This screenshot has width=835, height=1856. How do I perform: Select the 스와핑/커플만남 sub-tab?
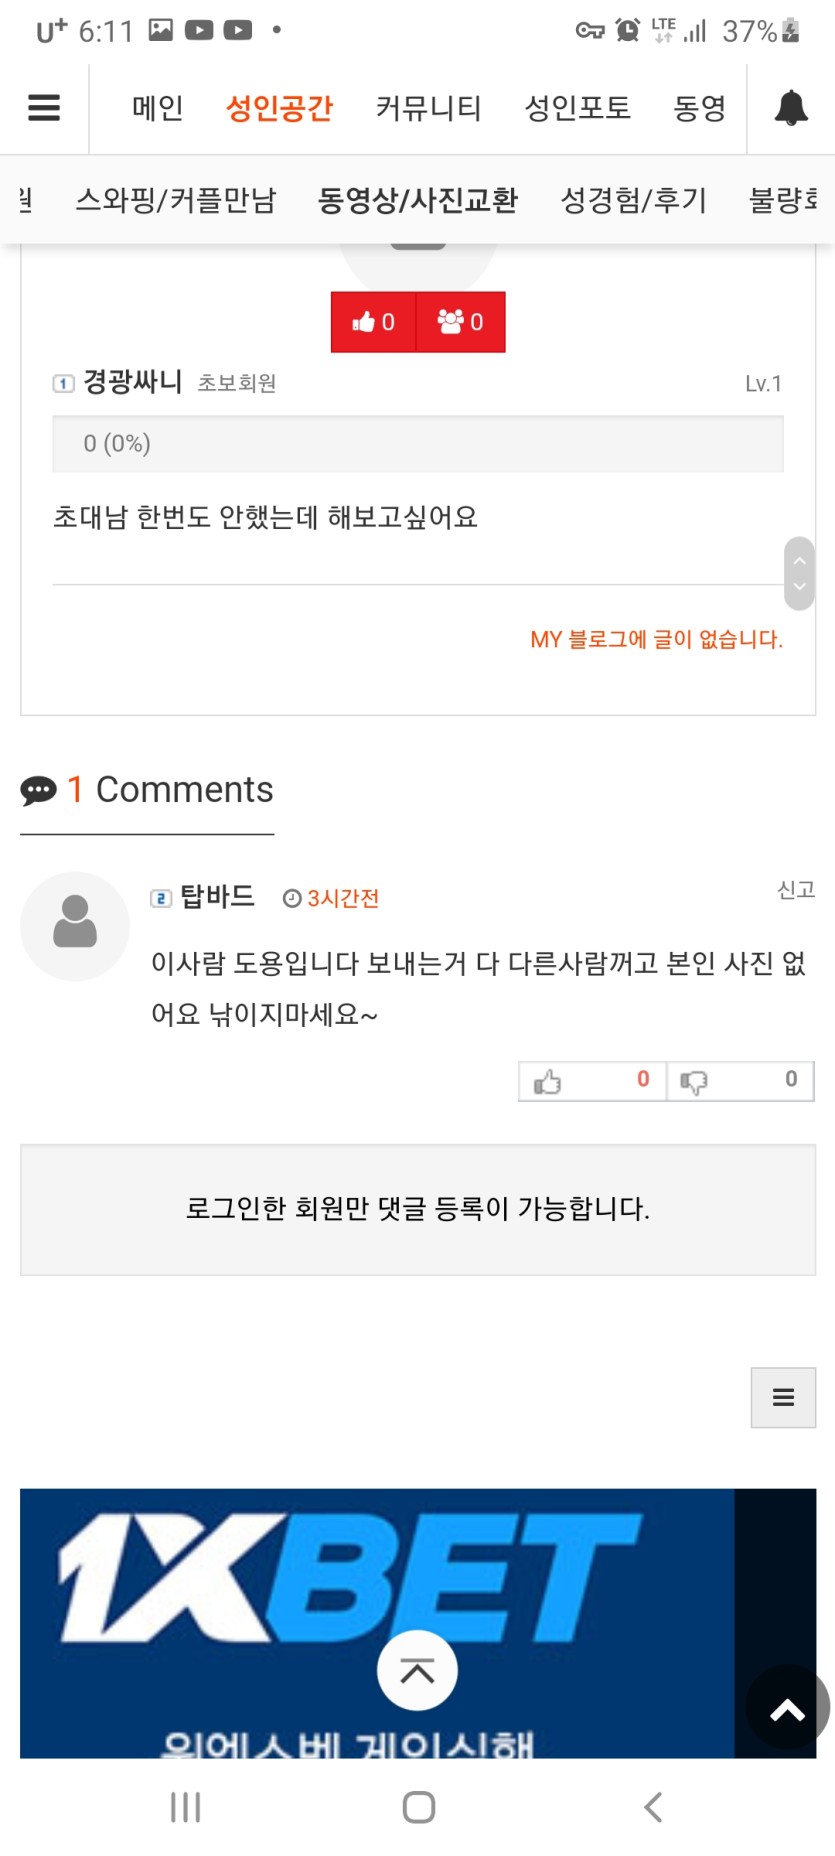point(175,200)
